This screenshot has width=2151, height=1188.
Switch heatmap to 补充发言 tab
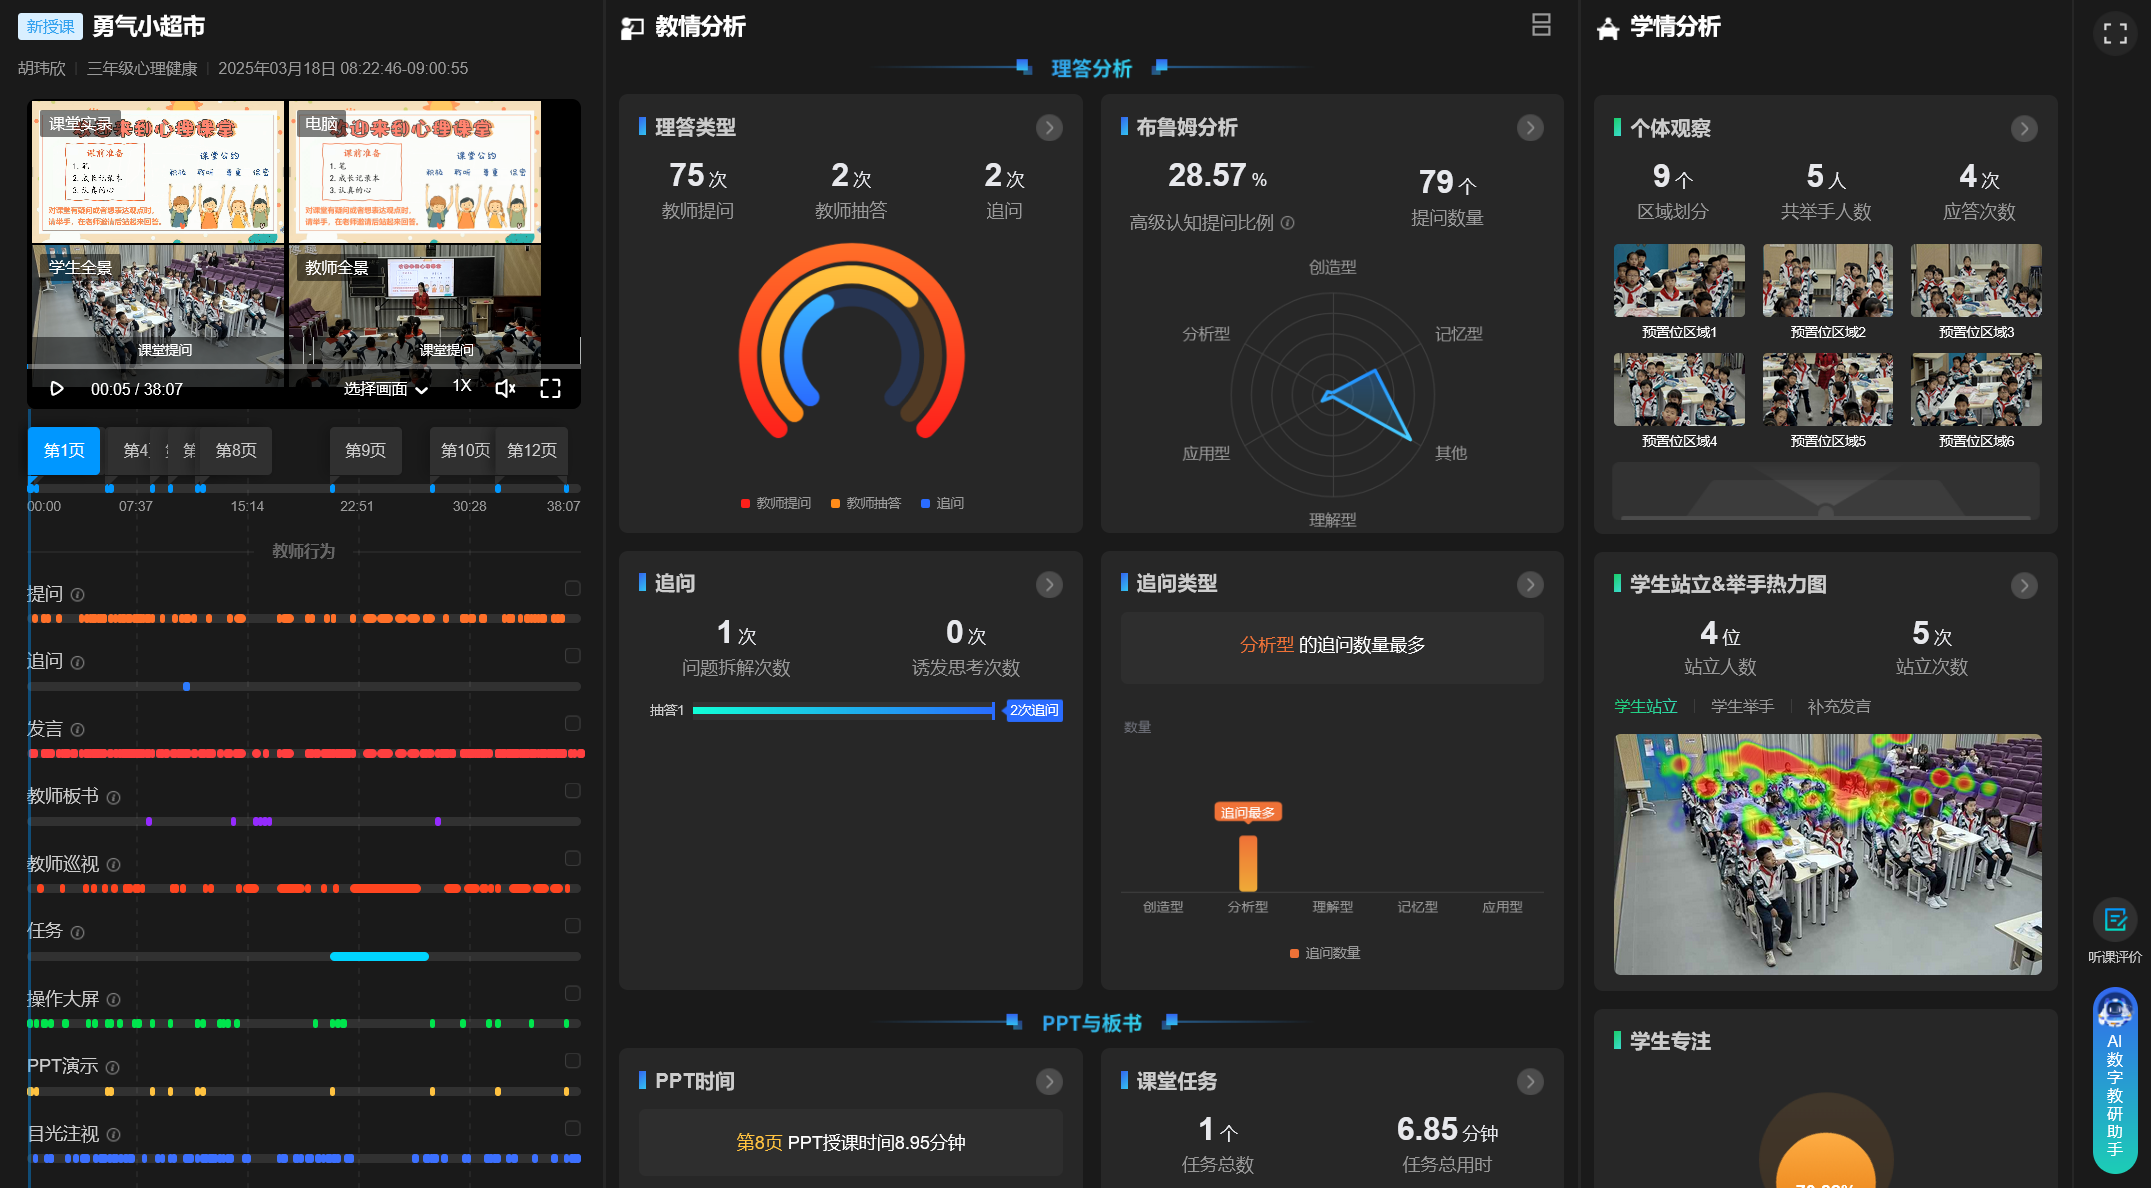[1839, 707]
